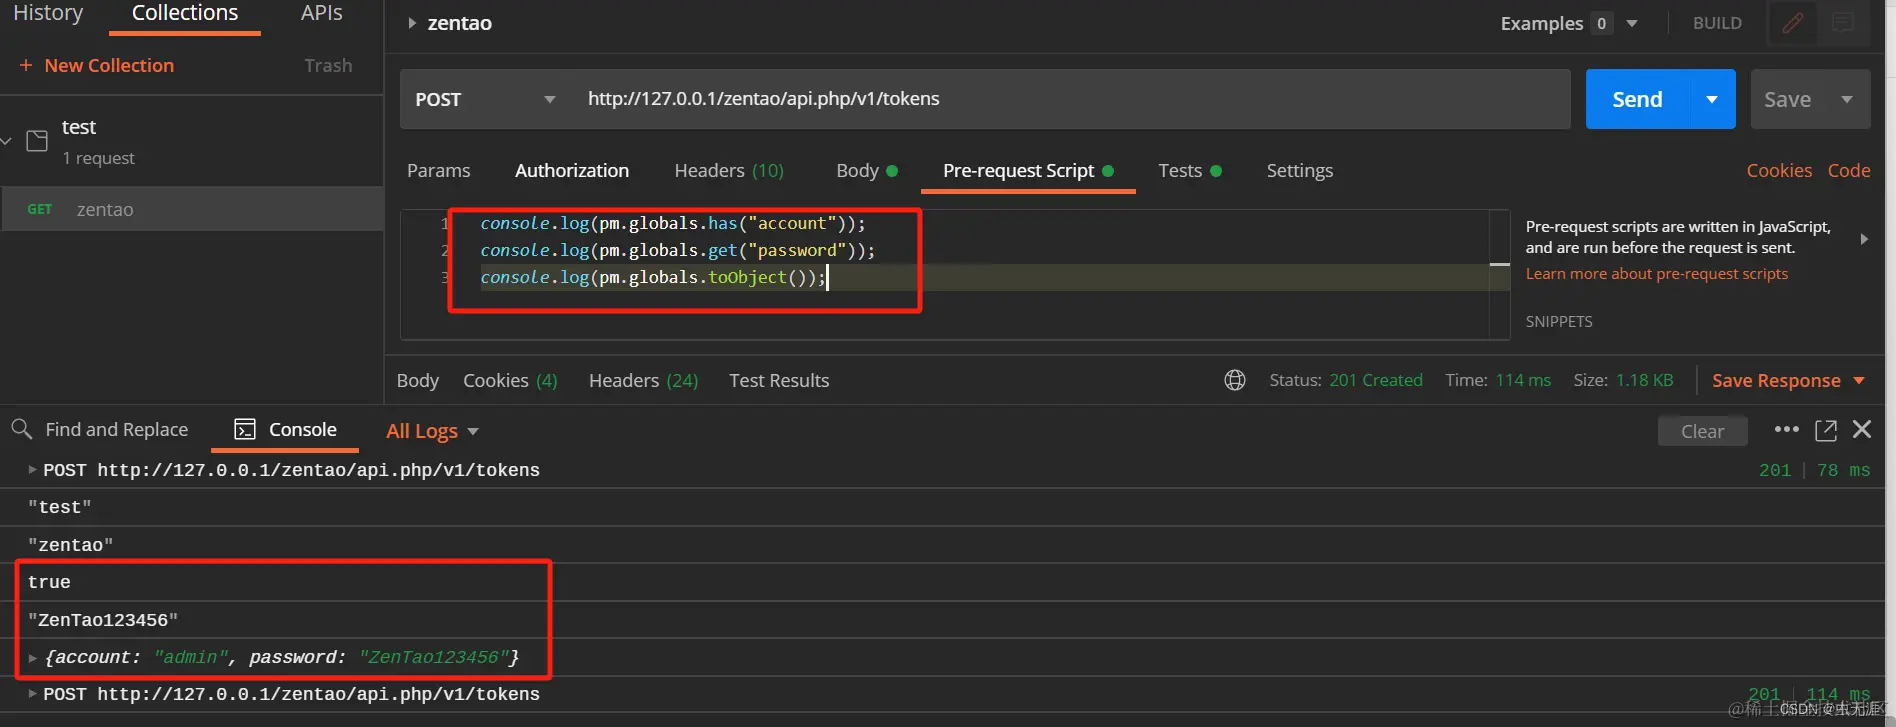Screen dimensions: 1896x727
Task: Click the edit pencil icon near BUILD
Action: click(x=1793, y=23)
